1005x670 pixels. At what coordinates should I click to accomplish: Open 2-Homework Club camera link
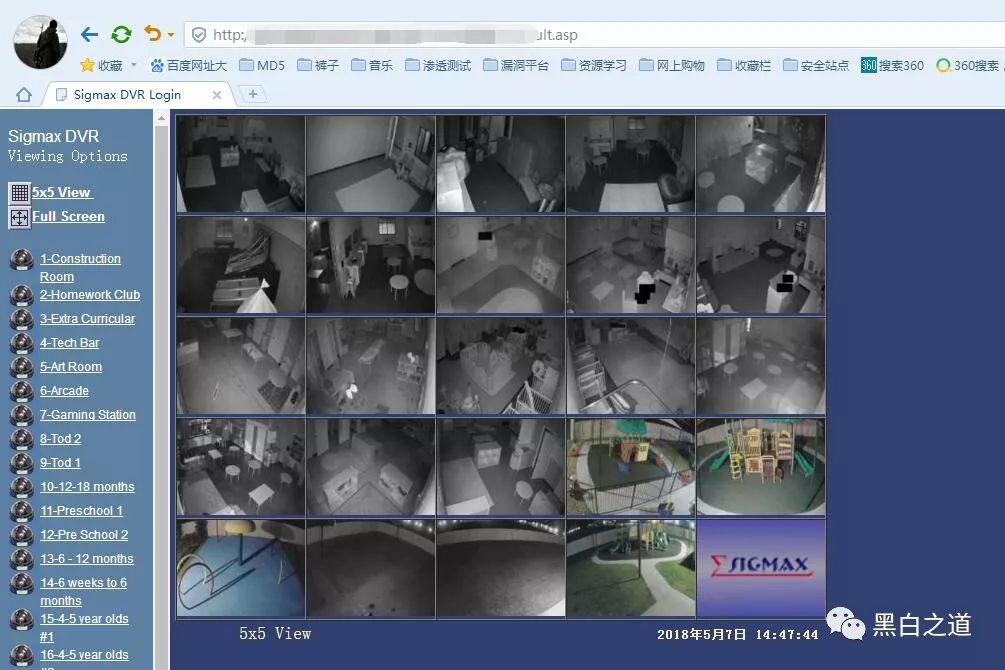[x=90, y=295]
